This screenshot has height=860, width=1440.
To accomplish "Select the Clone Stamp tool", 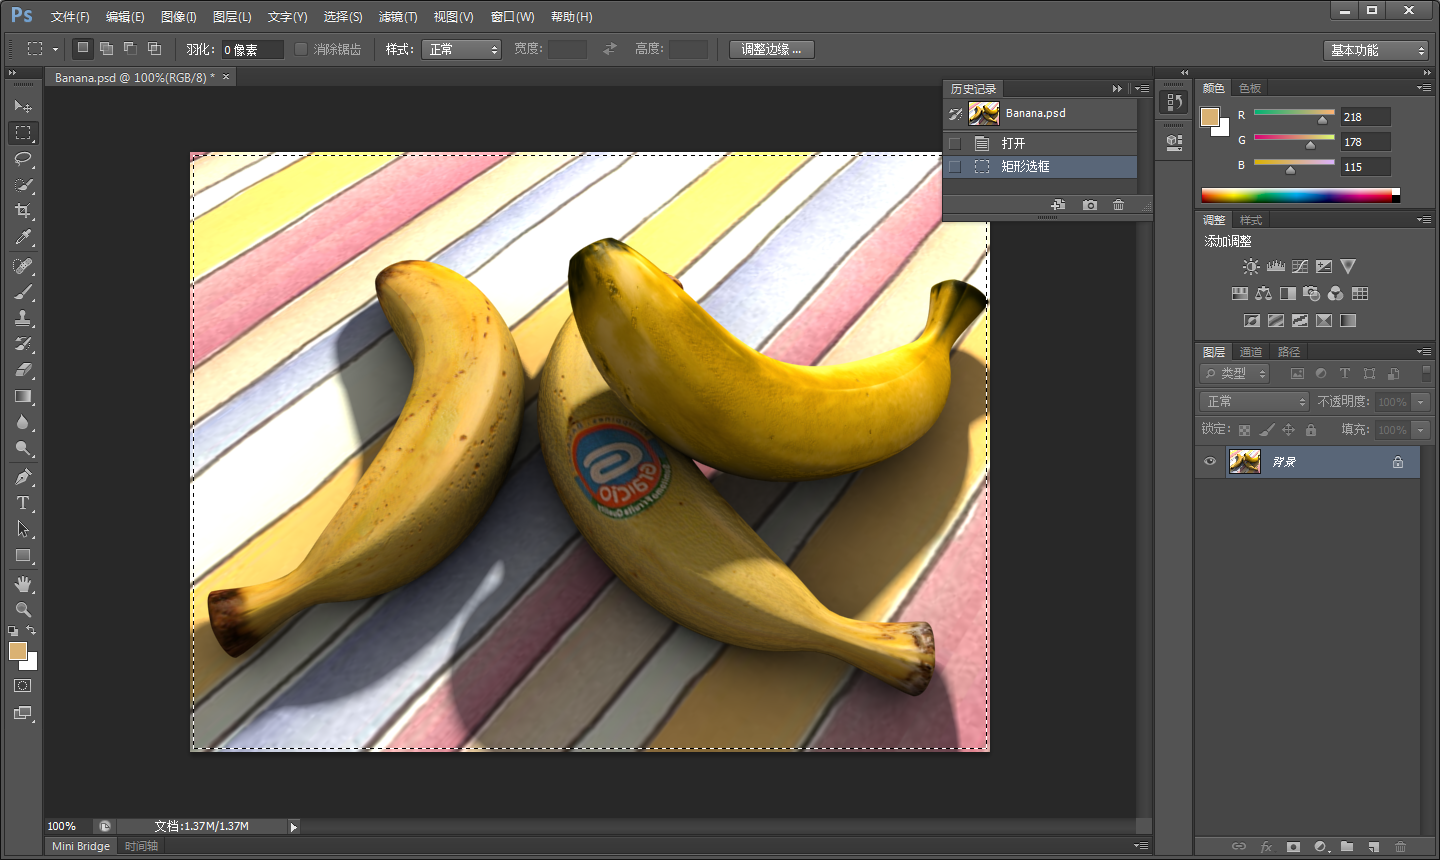I will click(23, 318).
